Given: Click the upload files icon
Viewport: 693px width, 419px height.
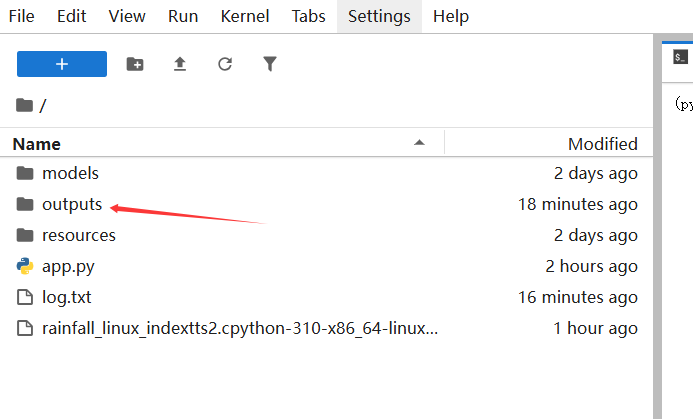Looking at the screenshot, I should [180, 64].
